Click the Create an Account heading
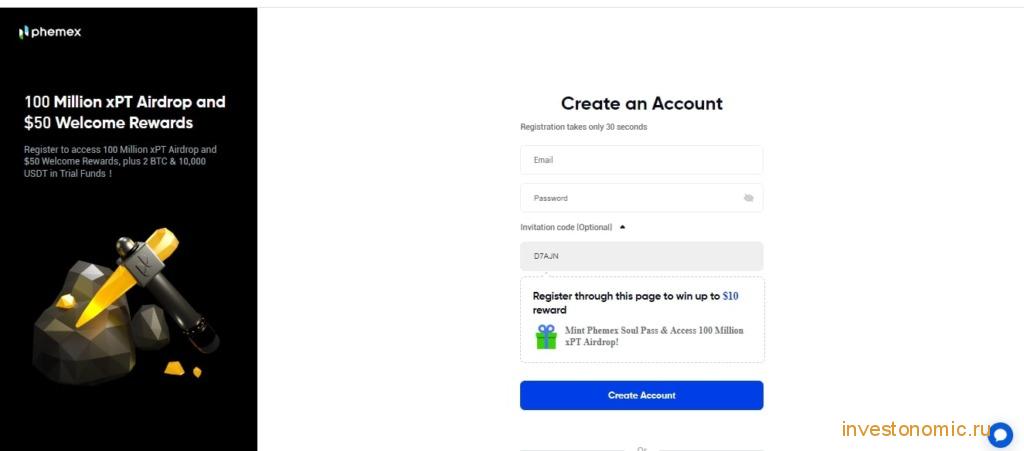The width and height of the screenshot is (1024, 451). click(x=641, y=104)
